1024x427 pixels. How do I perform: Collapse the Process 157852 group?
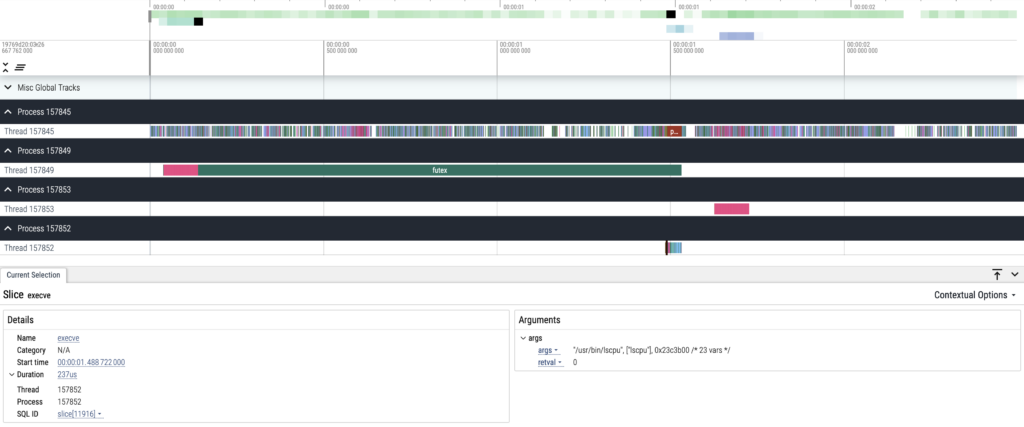pos(8,229)
